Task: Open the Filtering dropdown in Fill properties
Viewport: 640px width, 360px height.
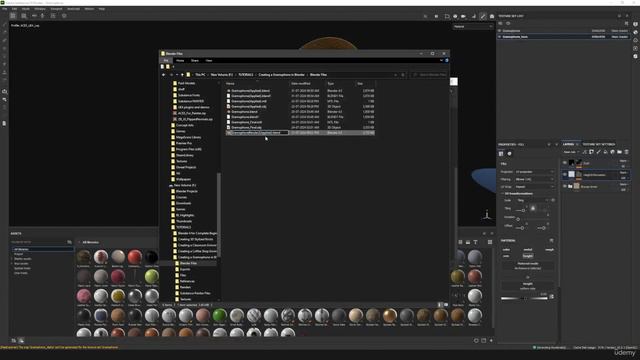Action: (534, 179)
